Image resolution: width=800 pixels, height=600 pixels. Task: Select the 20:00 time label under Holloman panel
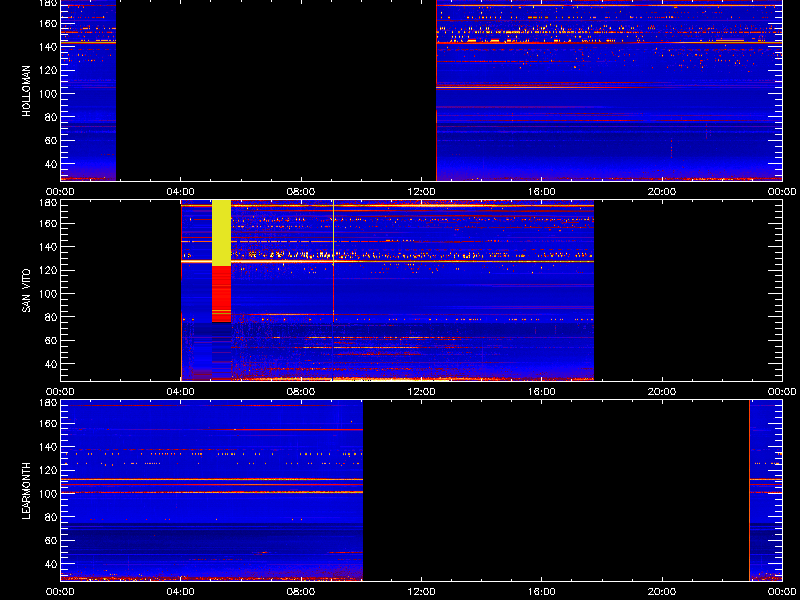click(662, 192)
